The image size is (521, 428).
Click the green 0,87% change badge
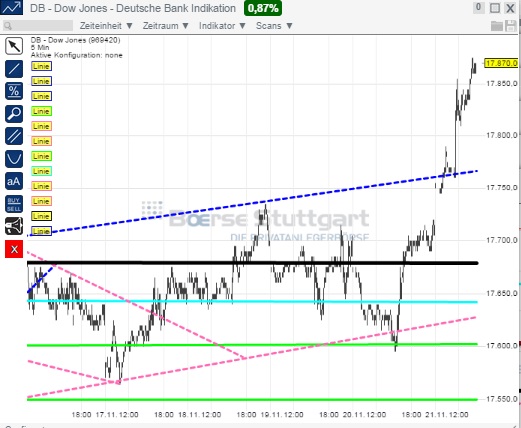point(263,8)
